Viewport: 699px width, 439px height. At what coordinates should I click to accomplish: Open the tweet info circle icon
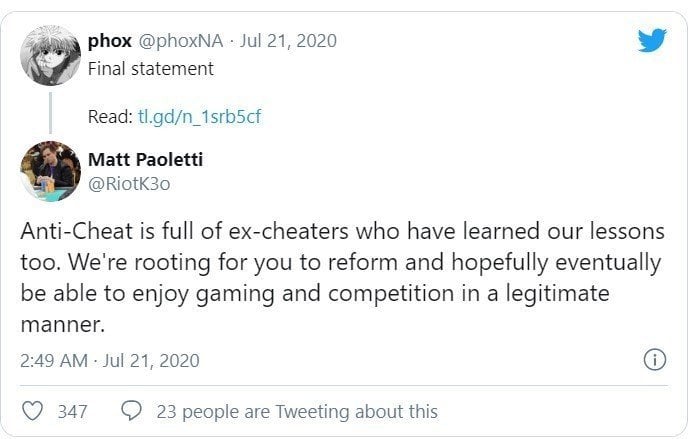click(x=655, y=359)
